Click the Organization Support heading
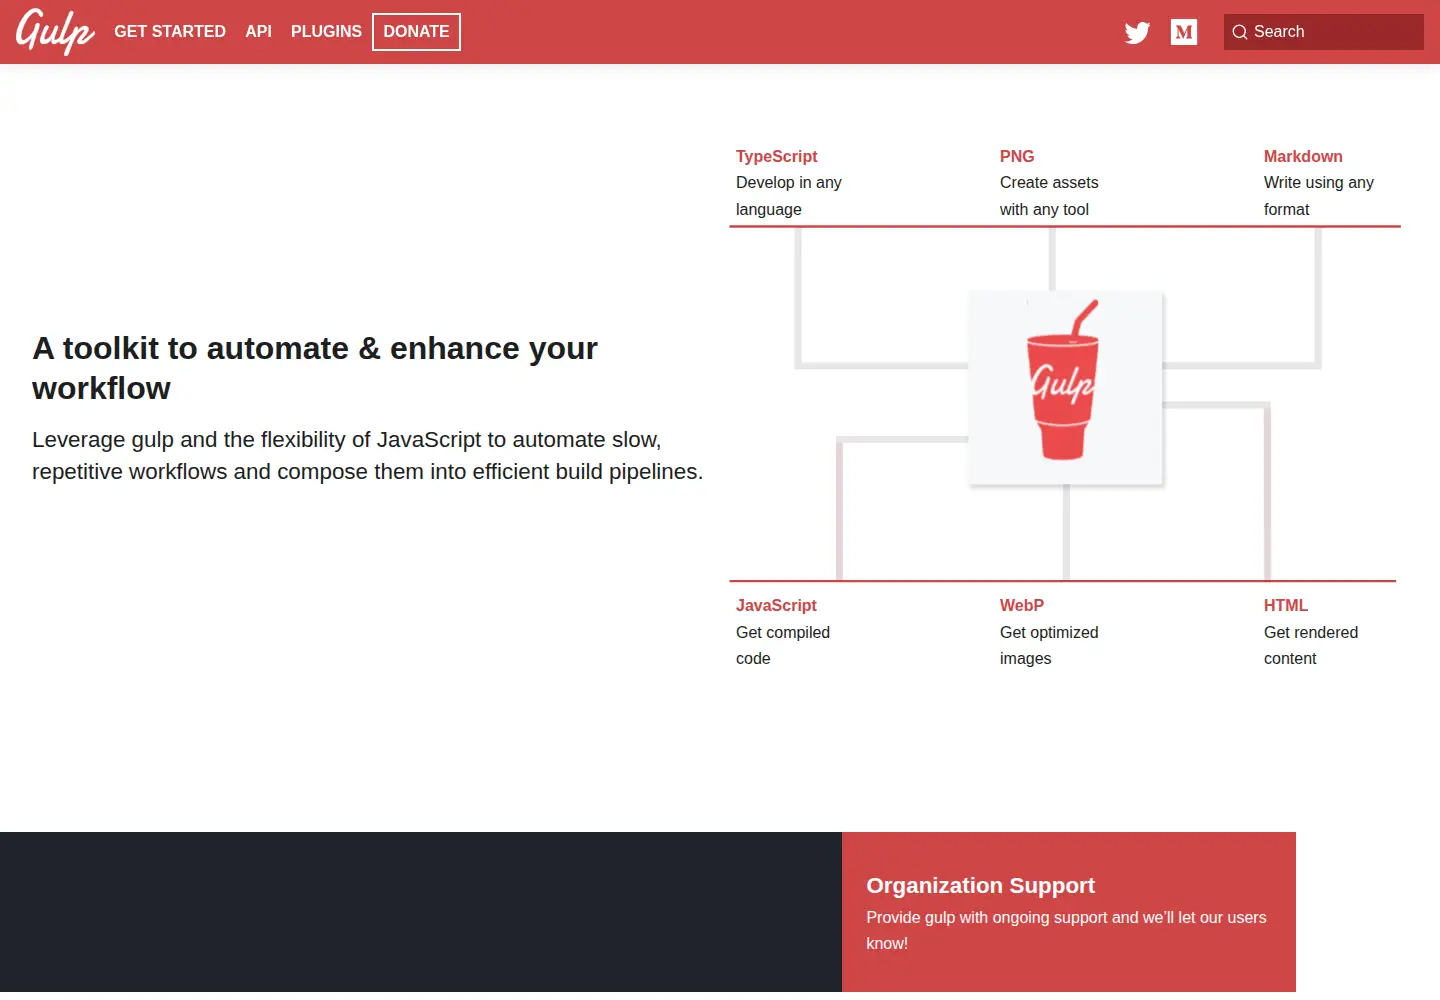Viewport: 1440px width, 1000px height. (x=980, y=885)
